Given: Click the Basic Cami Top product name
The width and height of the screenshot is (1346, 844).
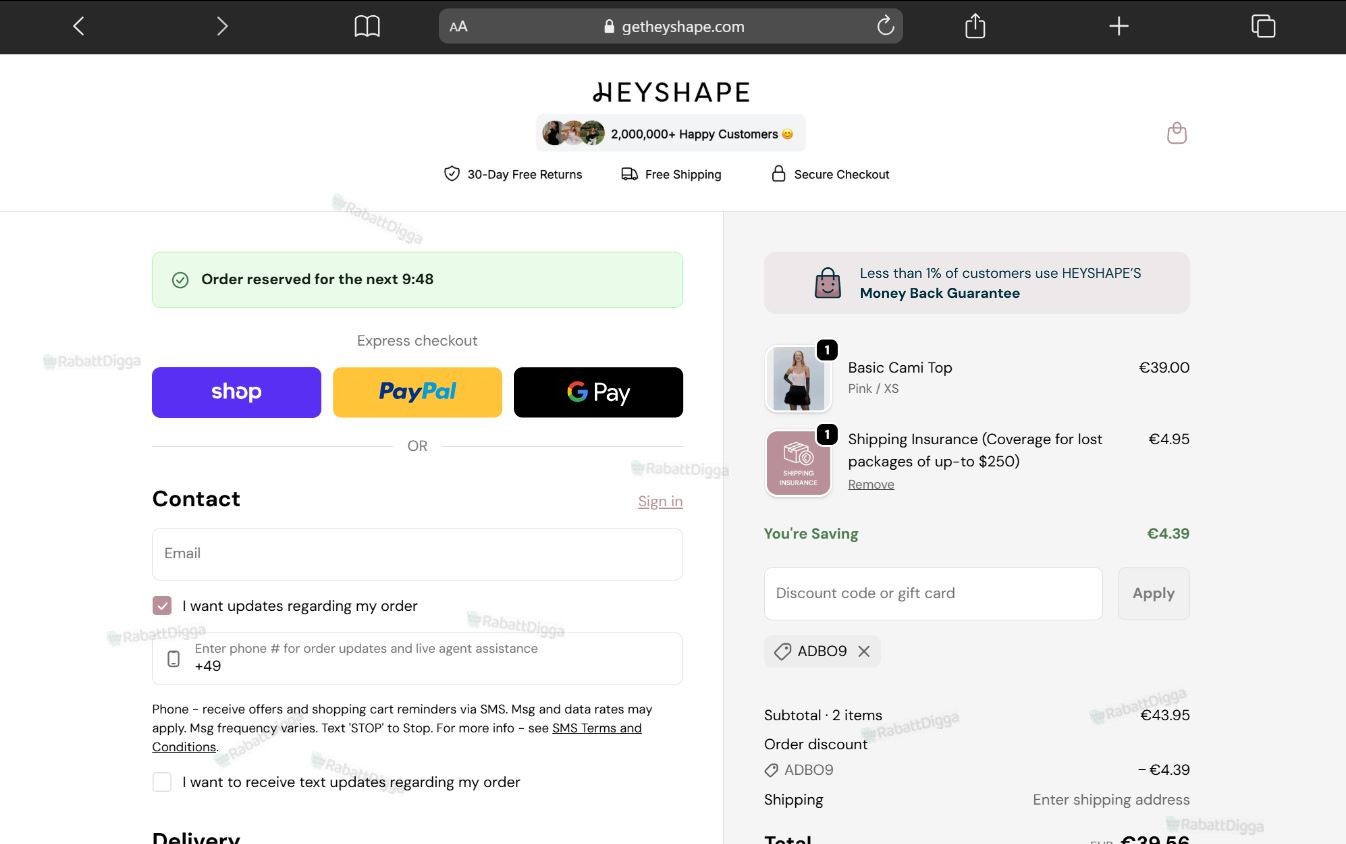Looking at the screenshot, I should click(x=900, y=367).
